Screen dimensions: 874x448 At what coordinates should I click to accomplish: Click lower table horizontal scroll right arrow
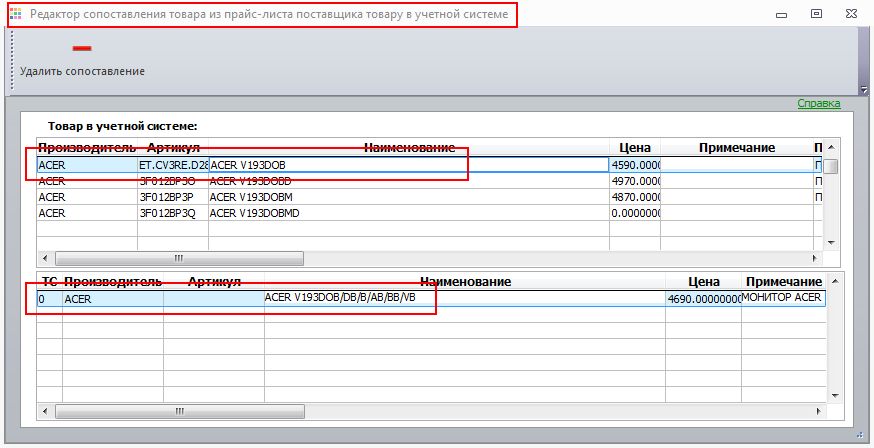(818, 412)
